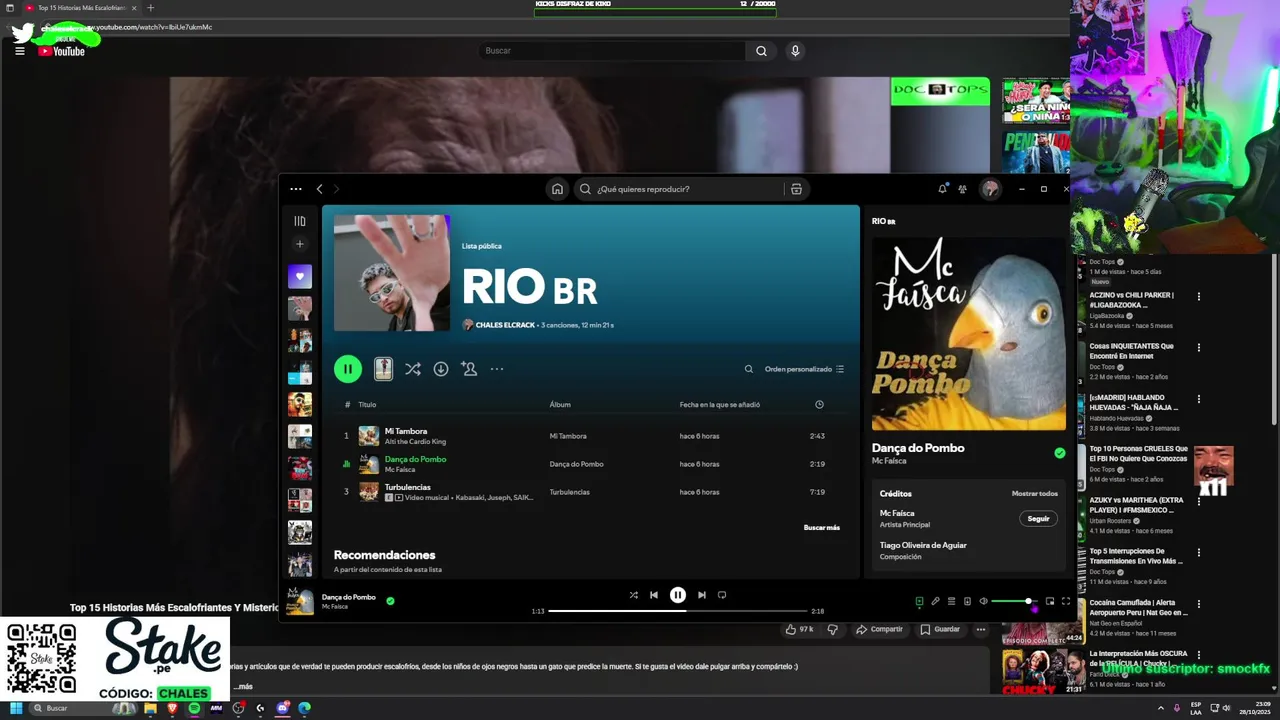Viewport: 1280px width, 720px height.
Task: Sort tracks by the duration clock icon
Action: (819, 405)
